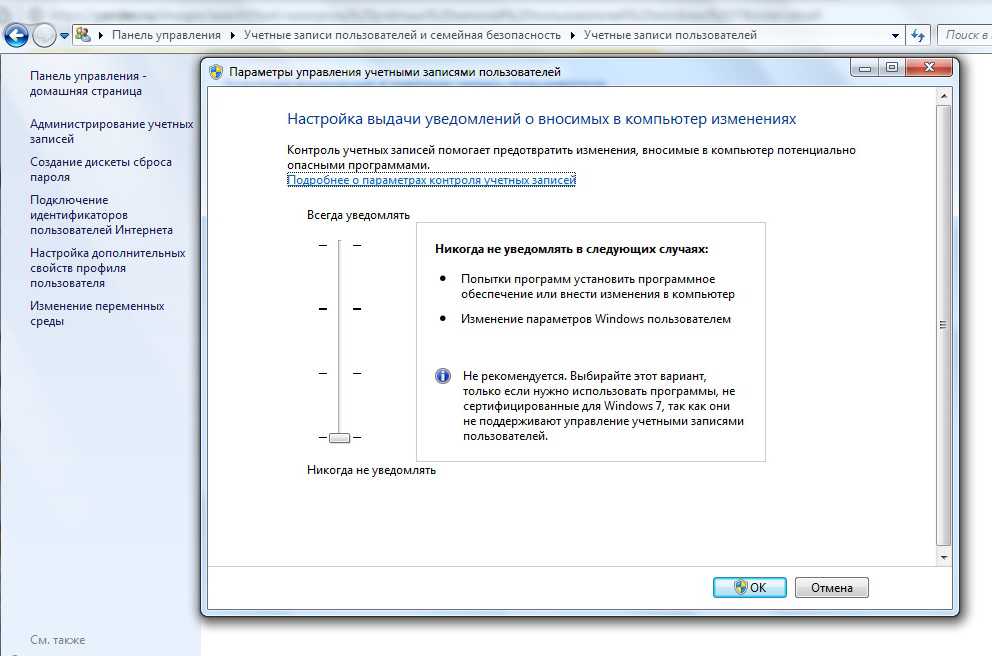Focus the 'Поиск в' search field
Viewport: 992px width, 656px height.
pyautogui.click(x=965, y=35)
